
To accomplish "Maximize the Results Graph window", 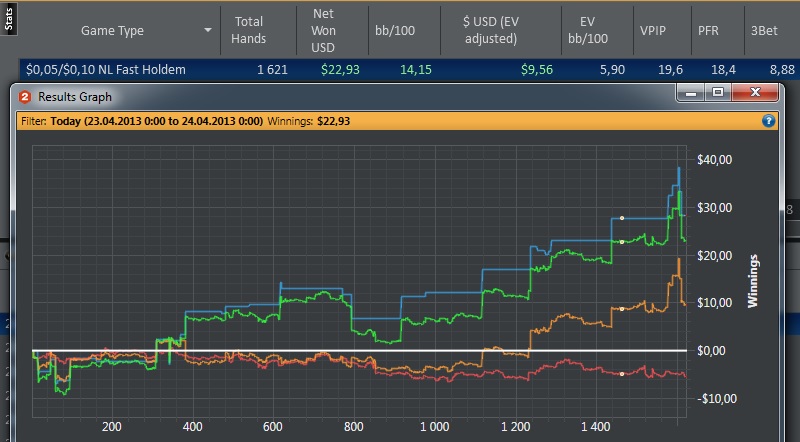I will pos(717,93).
